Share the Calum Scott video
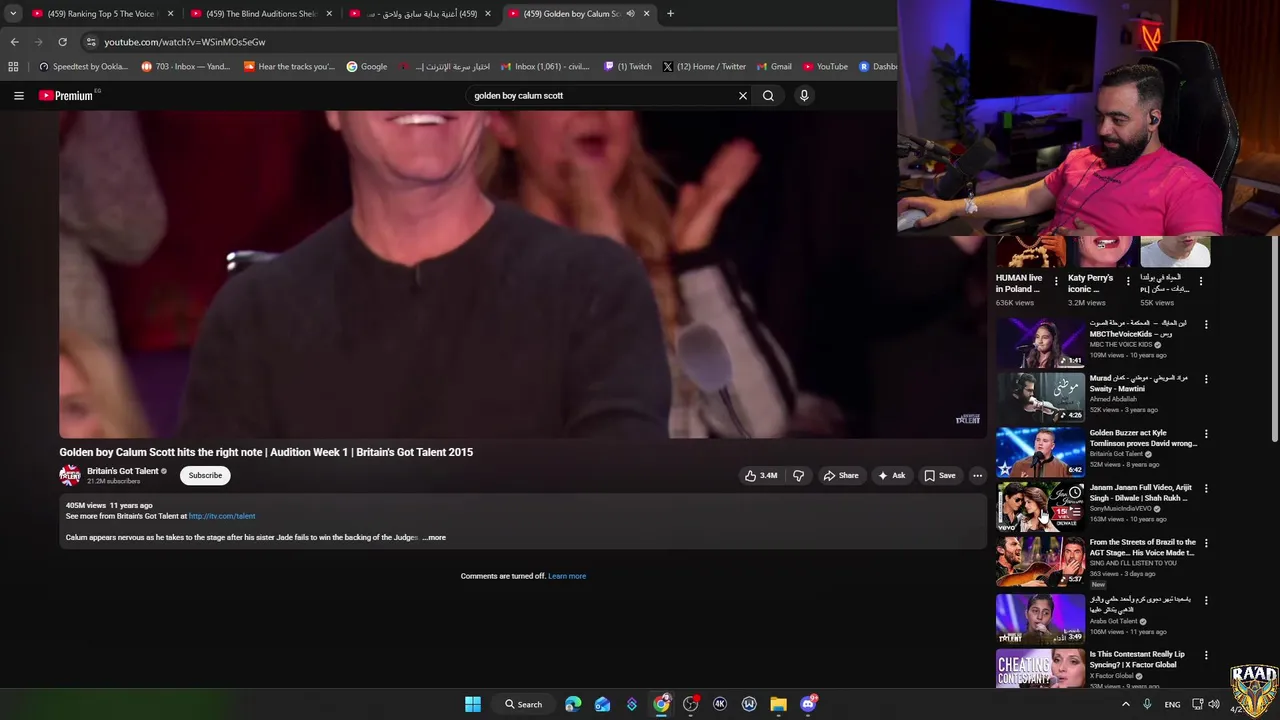 point(841,476)
